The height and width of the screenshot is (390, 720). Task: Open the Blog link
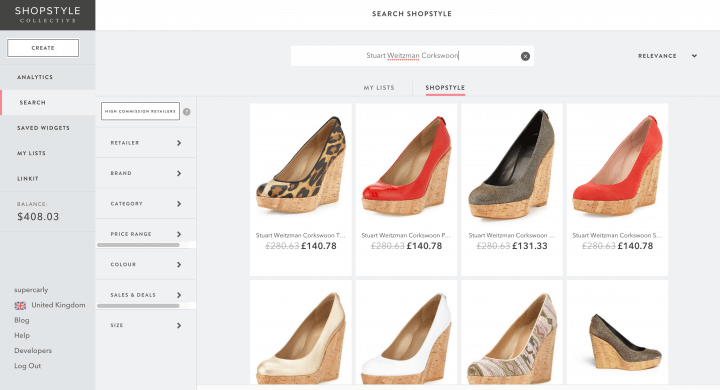[22, 320]
